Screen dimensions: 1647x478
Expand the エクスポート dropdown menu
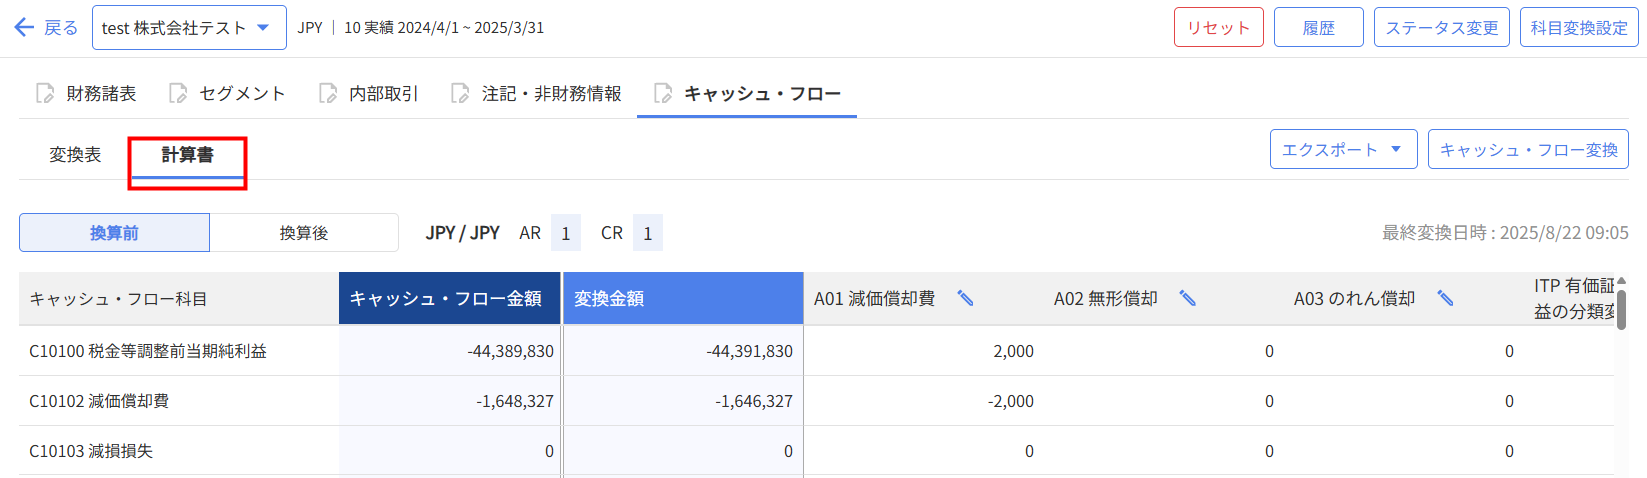point(1343,150)
